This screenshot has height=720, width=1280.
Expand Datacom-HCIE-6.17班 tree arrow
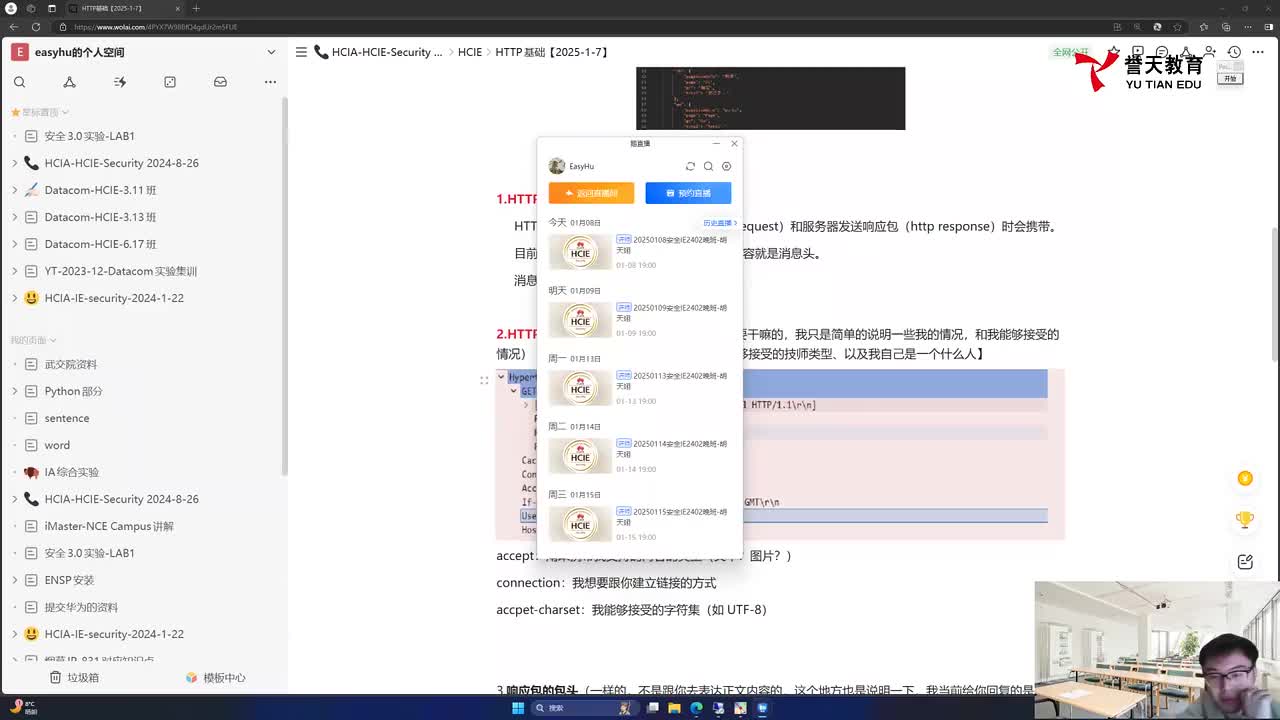pos(14,244)
